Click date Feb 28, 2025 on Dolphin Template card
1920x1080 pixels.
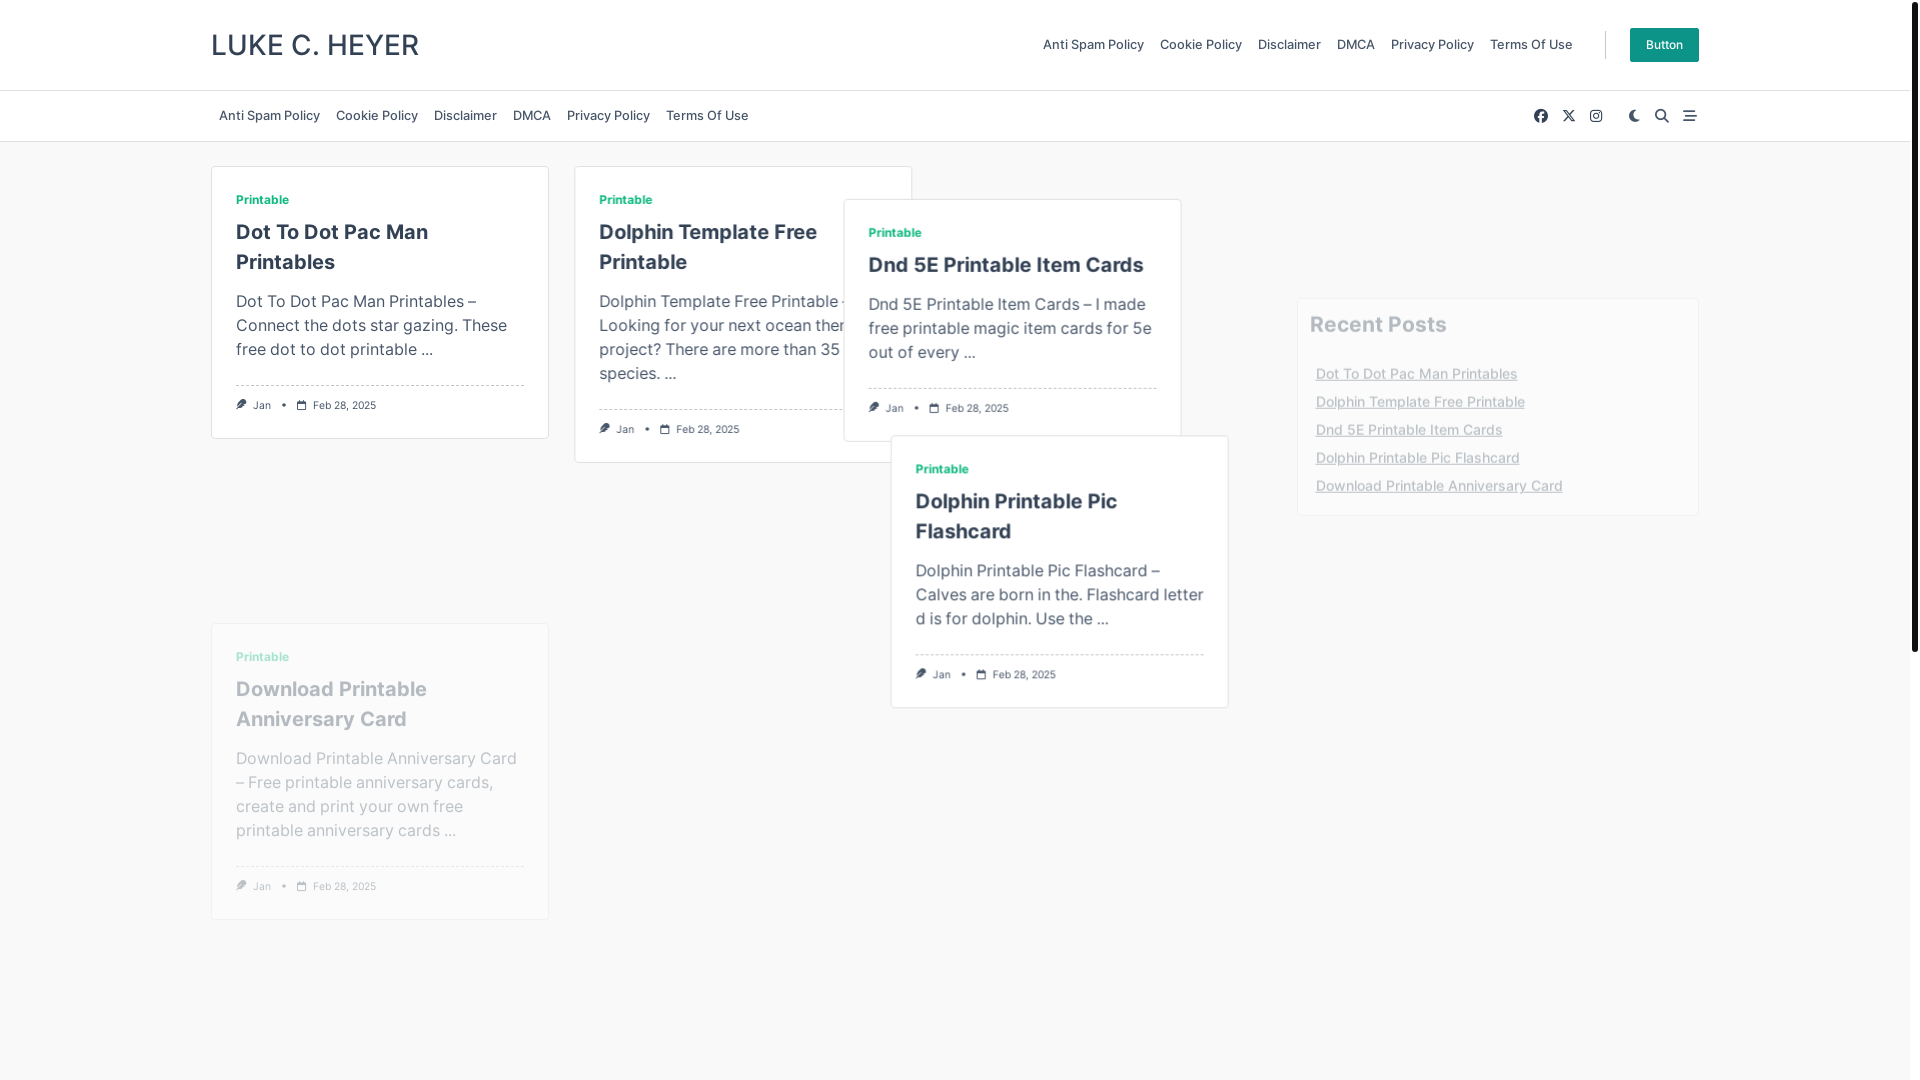(x=707, y=429)
